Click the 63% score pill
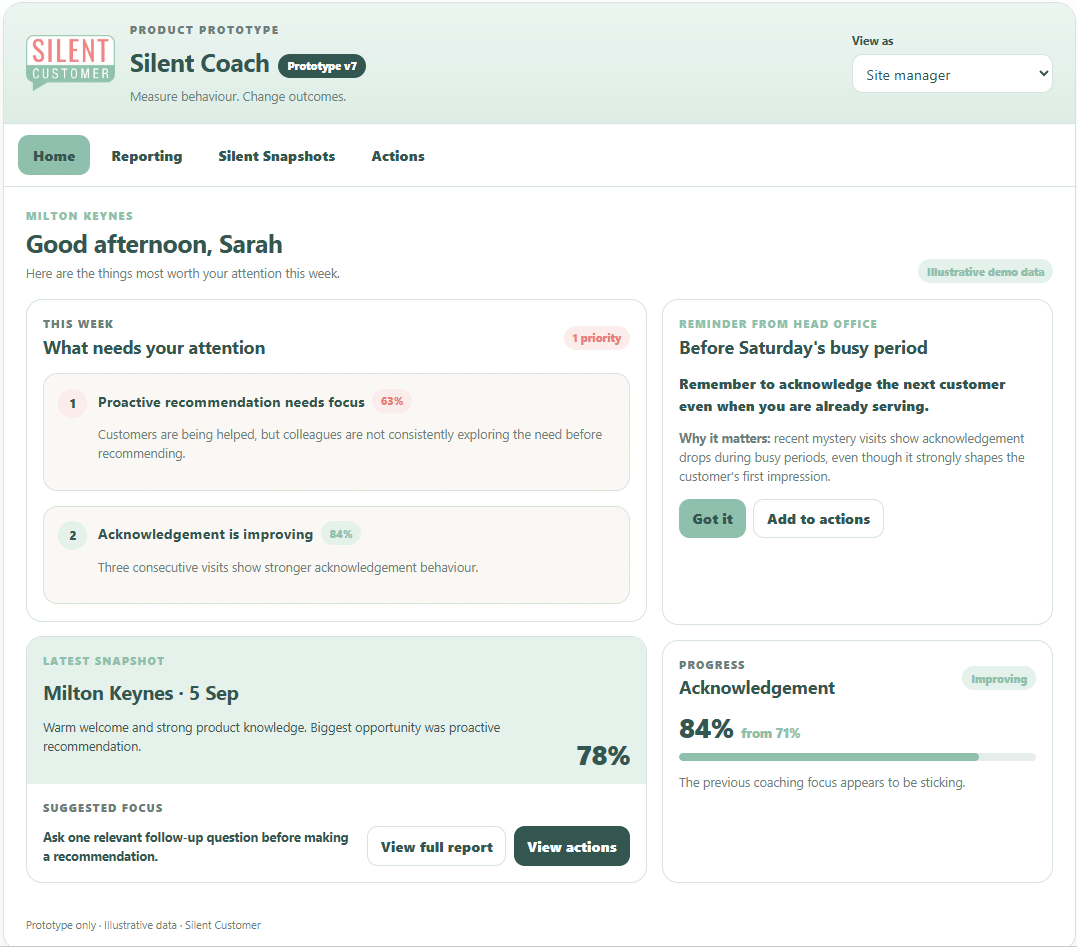The image size is (1077, 947). [x=392, y=401]
